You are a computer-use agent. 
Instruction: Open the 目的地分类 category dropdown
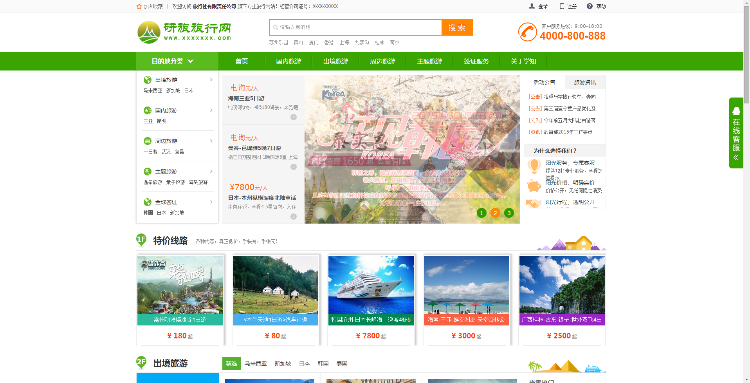pos(177,61)
